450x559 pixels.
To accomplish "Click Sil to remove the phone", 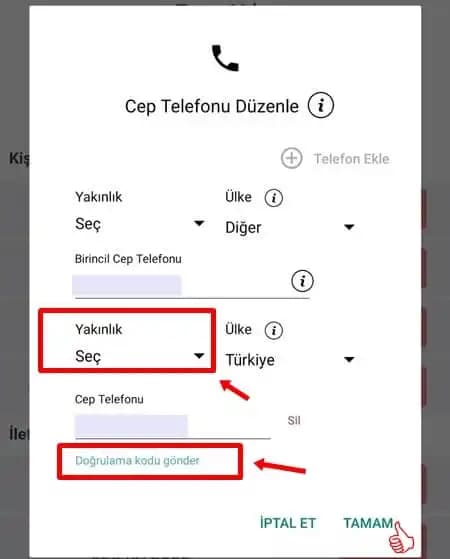I will coord(294,421).
